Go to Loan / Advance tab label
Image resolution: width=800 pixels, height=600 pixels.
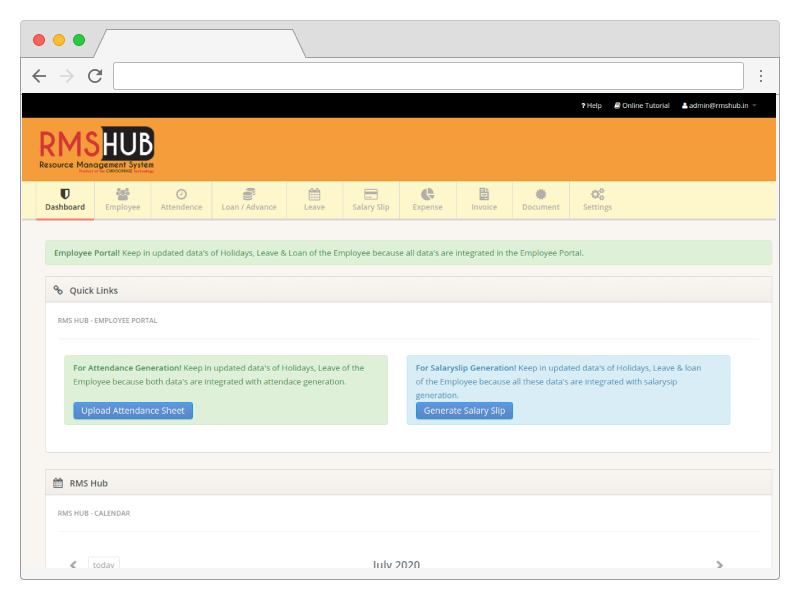point(249,207)
